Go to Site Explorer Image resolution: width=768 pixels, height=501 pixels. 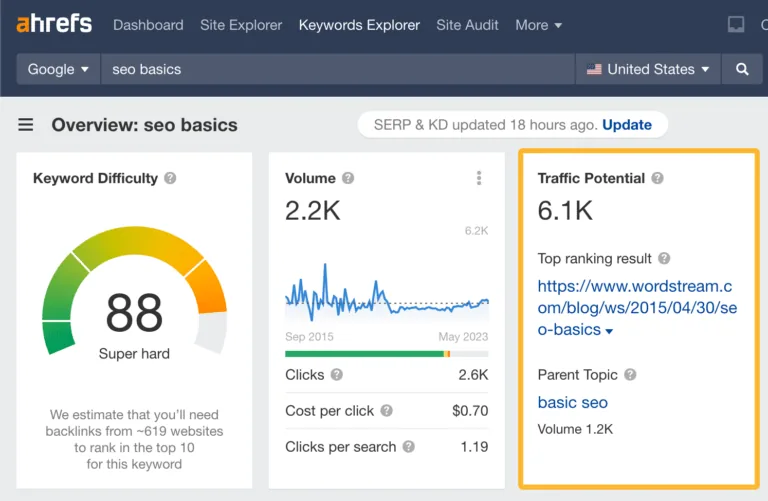point(241,25)
